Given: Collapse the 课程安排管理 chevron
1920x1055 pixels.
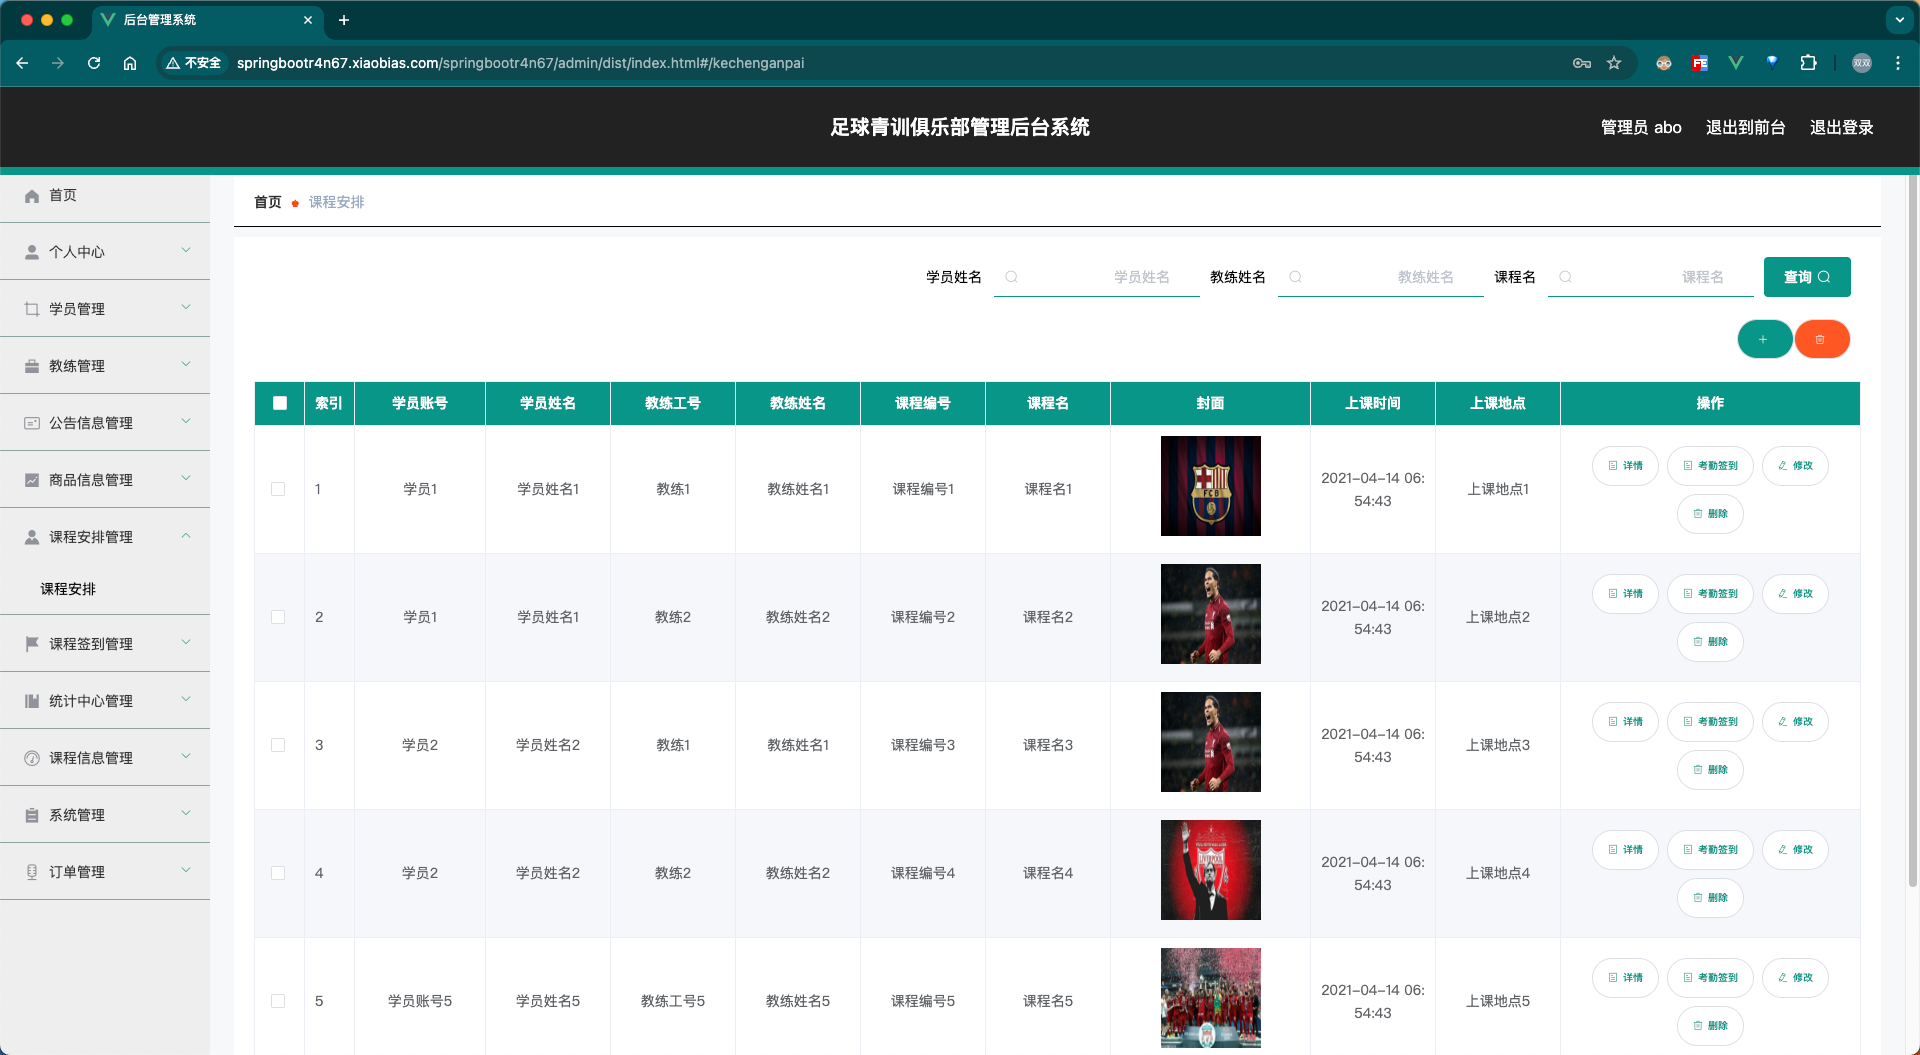Looking at the screenshot, I should coord(186,535).
